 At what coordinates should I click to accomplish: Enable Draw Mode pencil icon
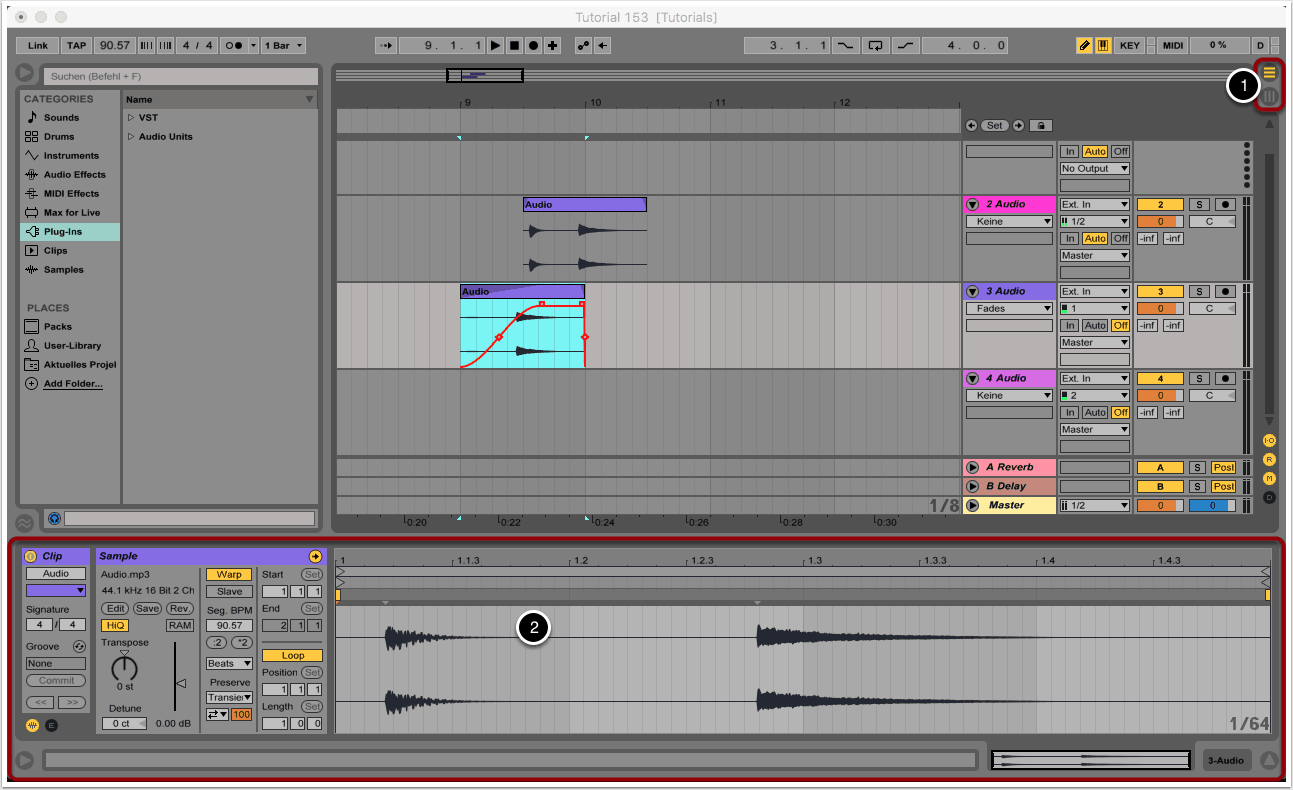[x=1084, y=45]
